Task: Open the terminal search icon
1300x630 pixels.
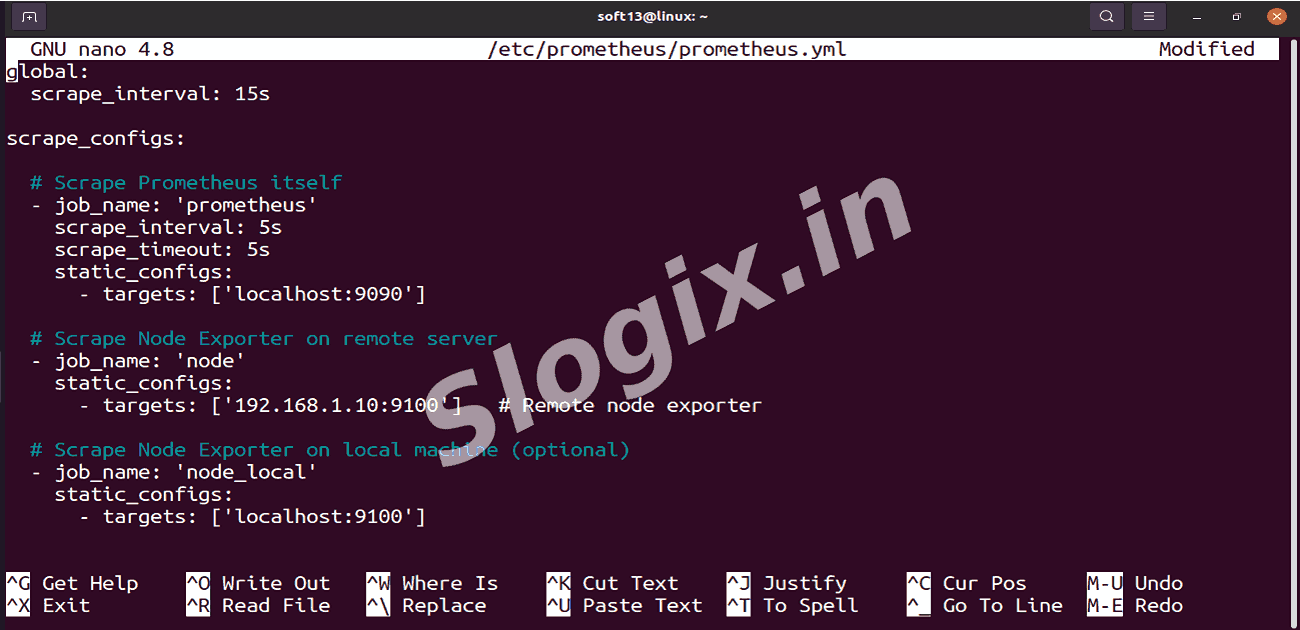Action: [x=1106, y=16]
